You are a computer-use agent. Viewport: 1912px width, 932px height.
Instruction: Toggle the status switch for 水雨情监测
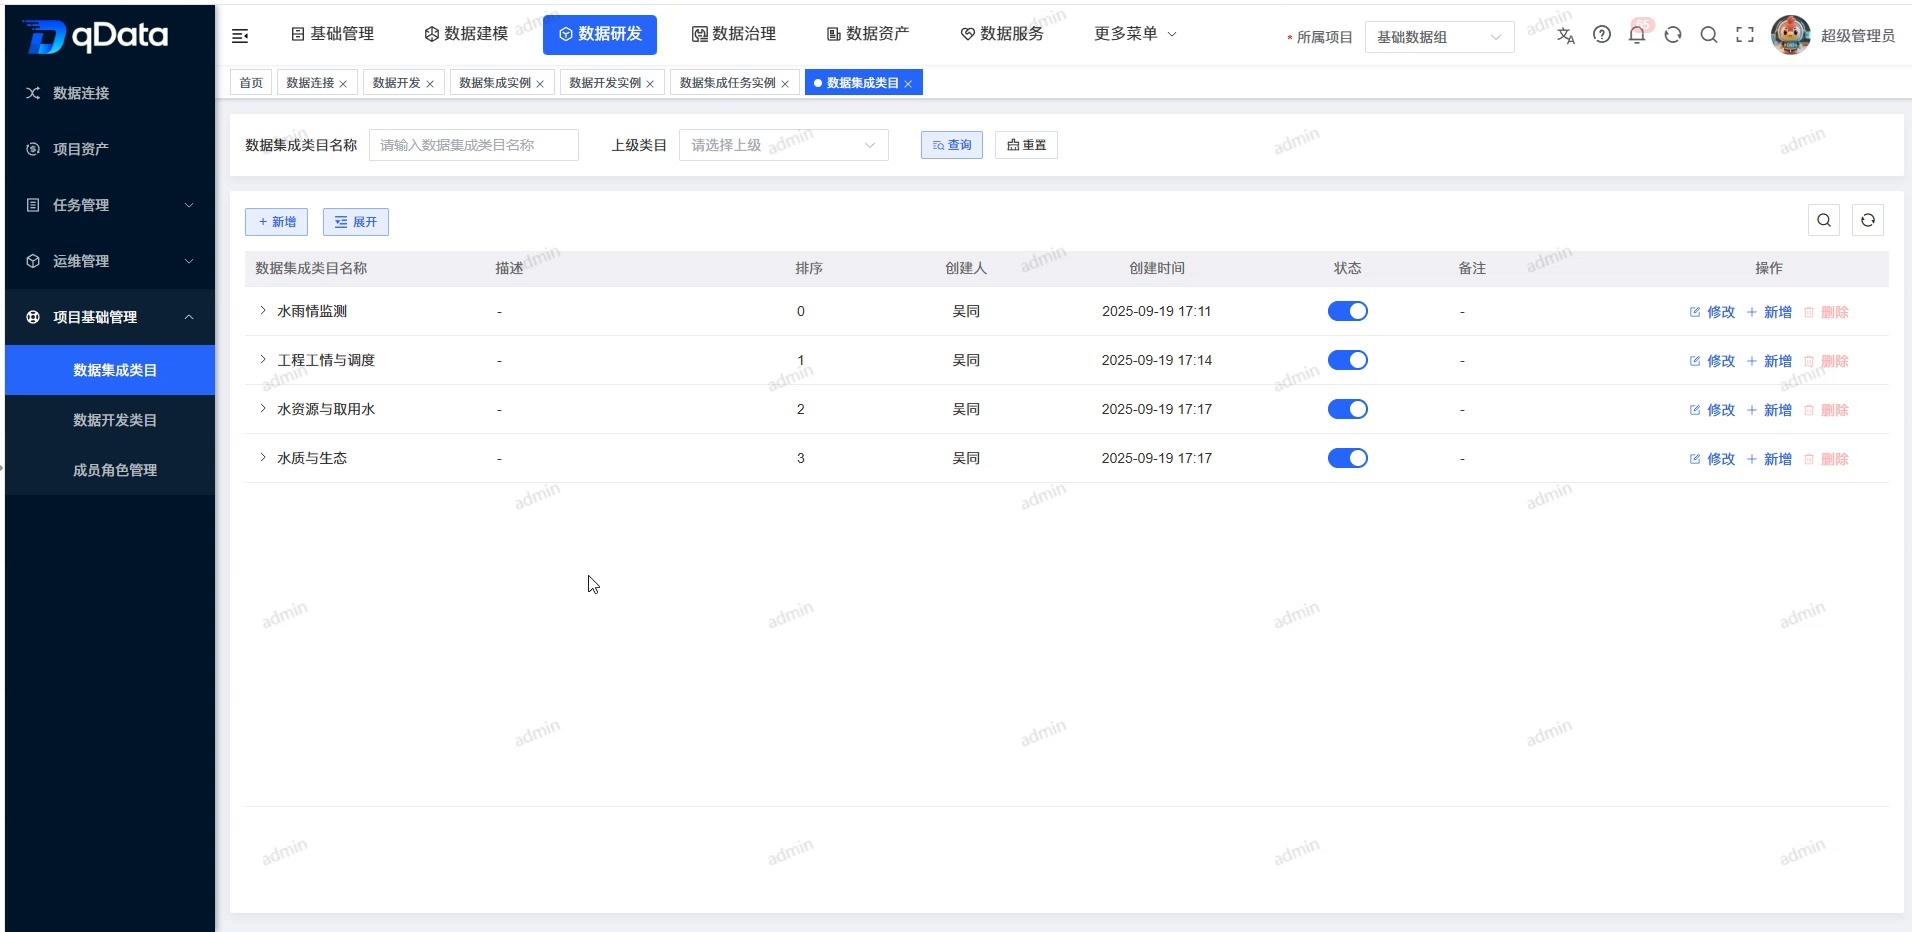point(1347,311)
